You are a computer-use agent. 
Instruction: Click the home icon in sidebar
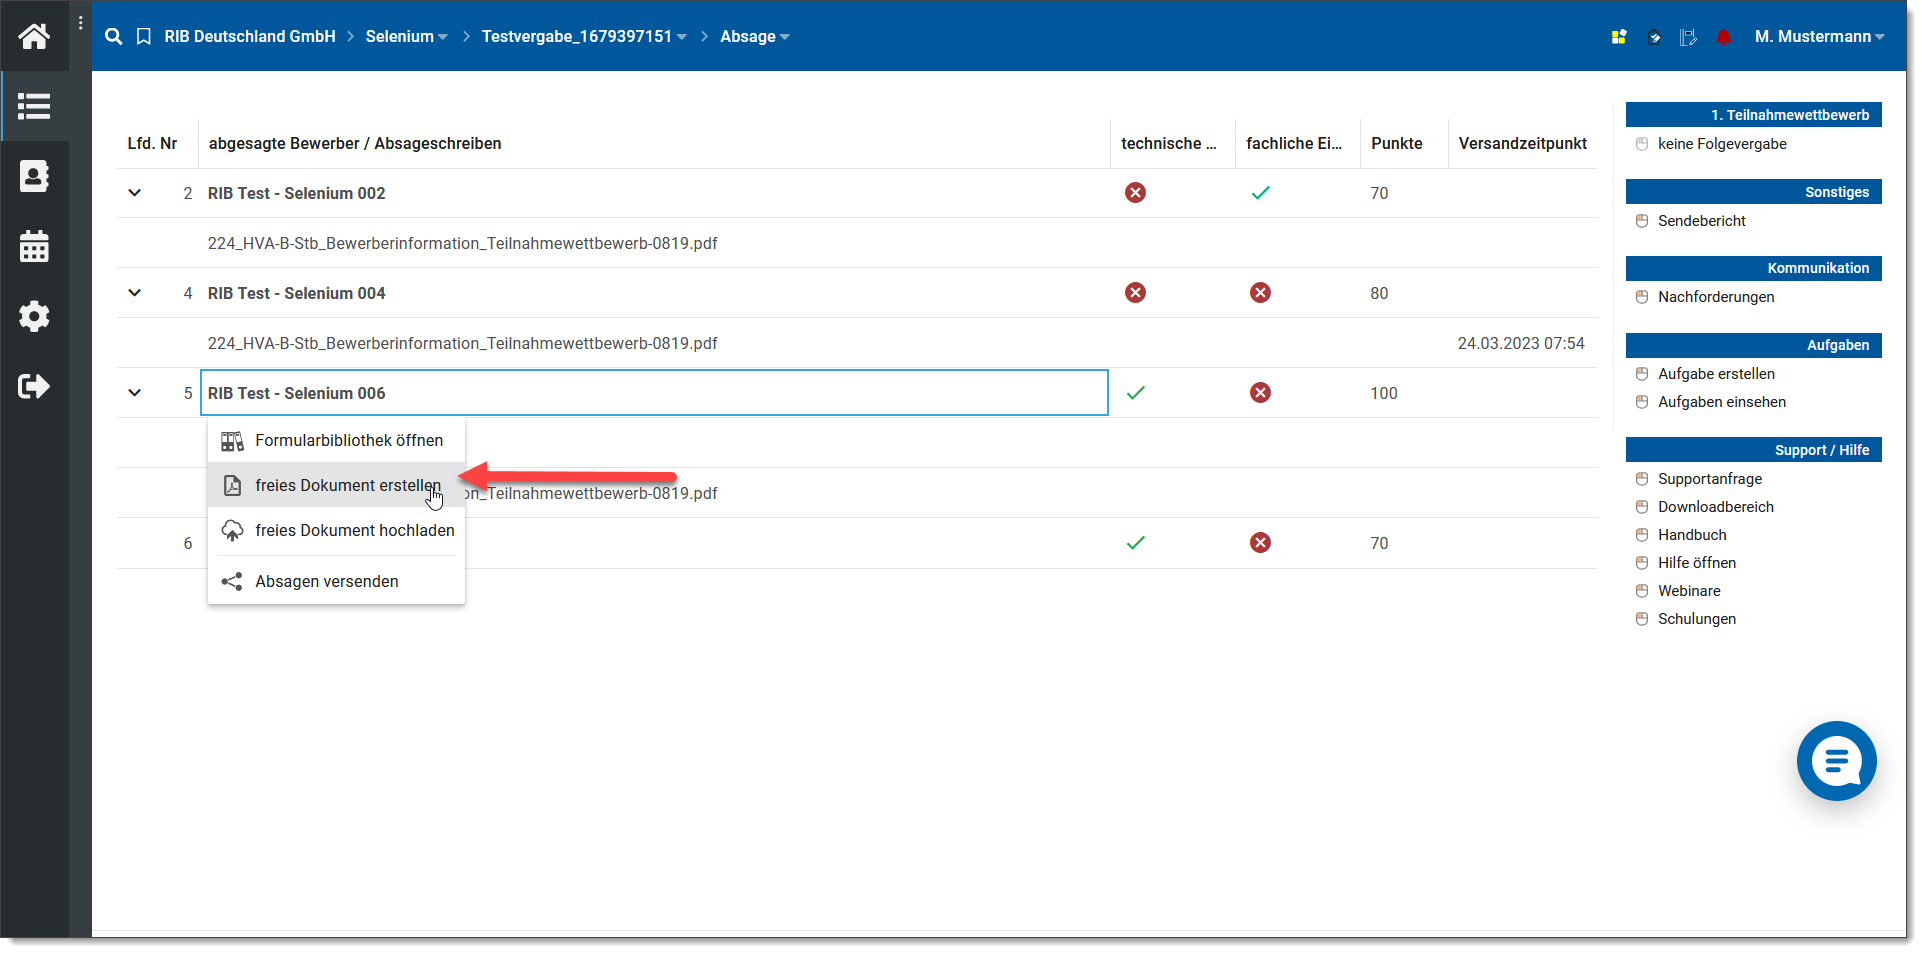pyautogui.click(x=34, y=37)
